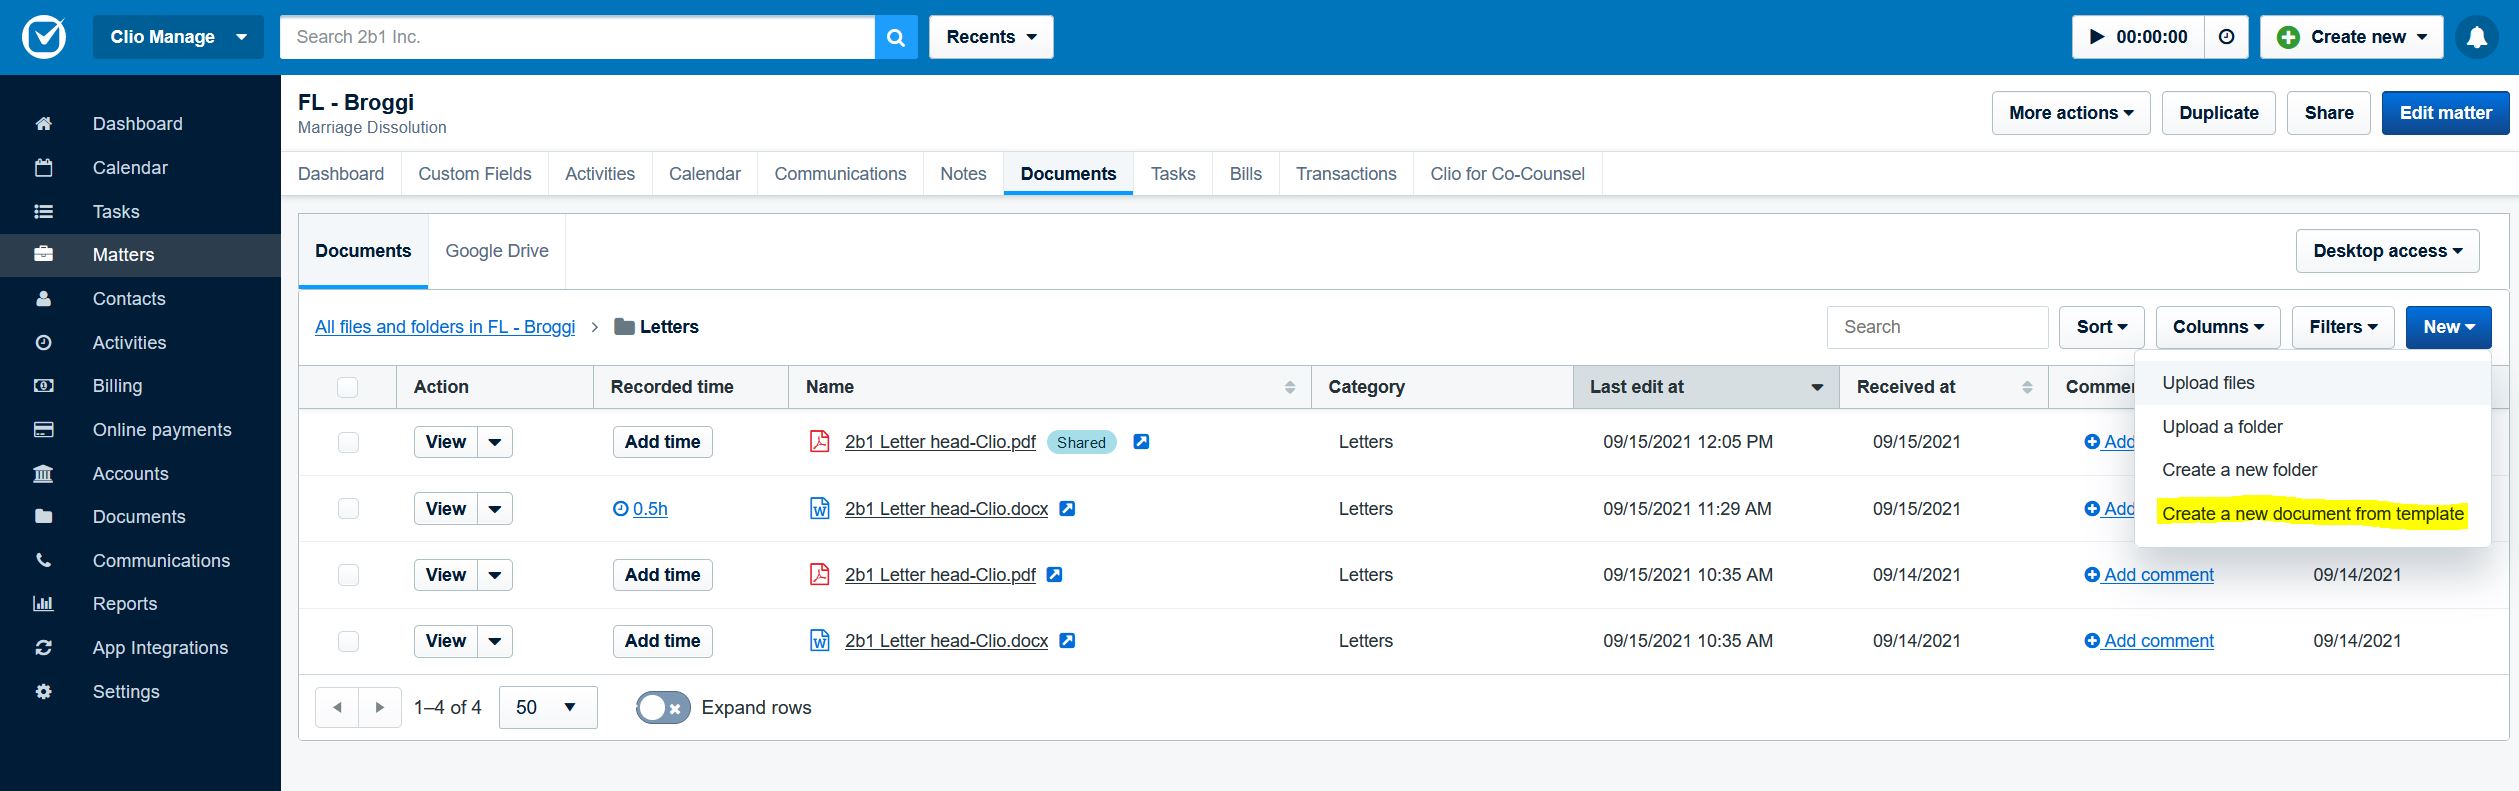Click the Communications phone icon

pyautogui.click(x=43, y=561)
